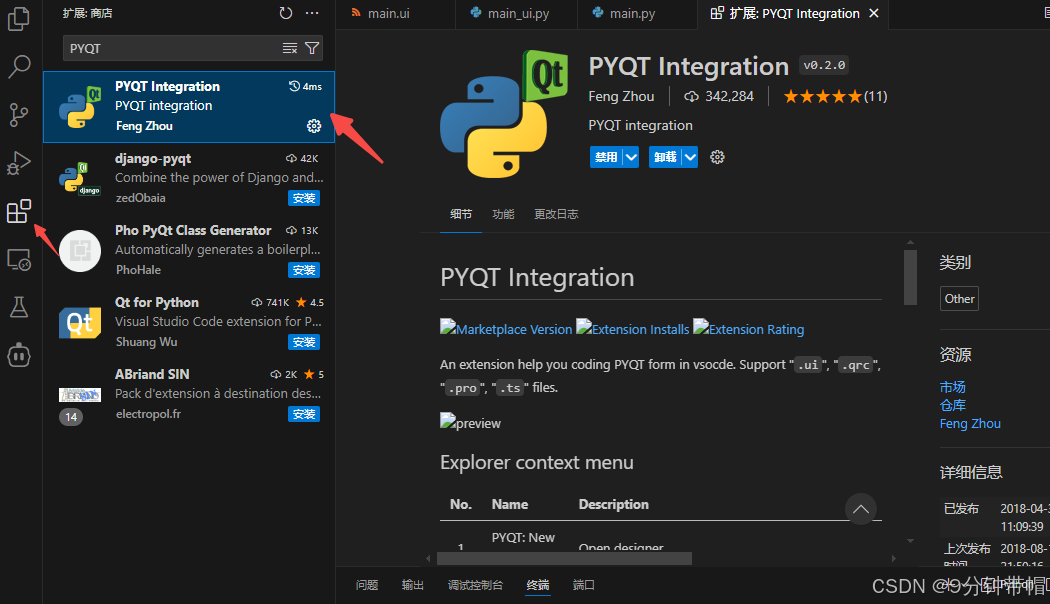Image resolution: width=1050 pixels, height=604 pixels.
Task: Open the 调试控制台 debug console tab
Action: [475, 585]
